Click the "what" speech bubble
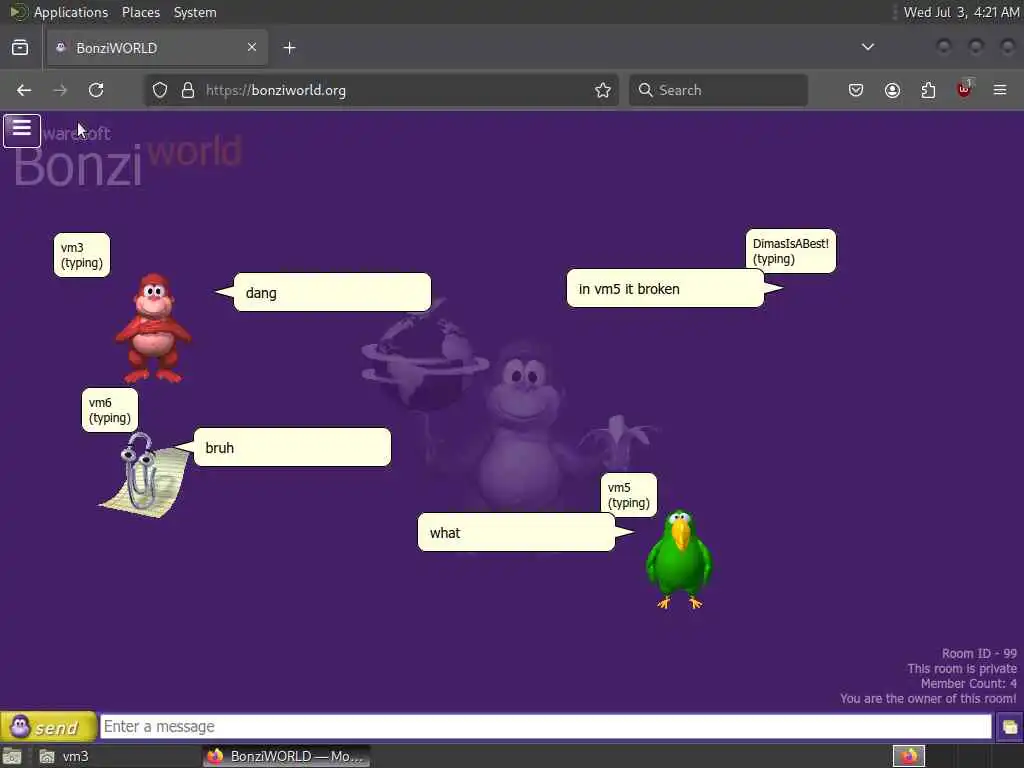This screenshot has width=1024, height=768. 516,532
